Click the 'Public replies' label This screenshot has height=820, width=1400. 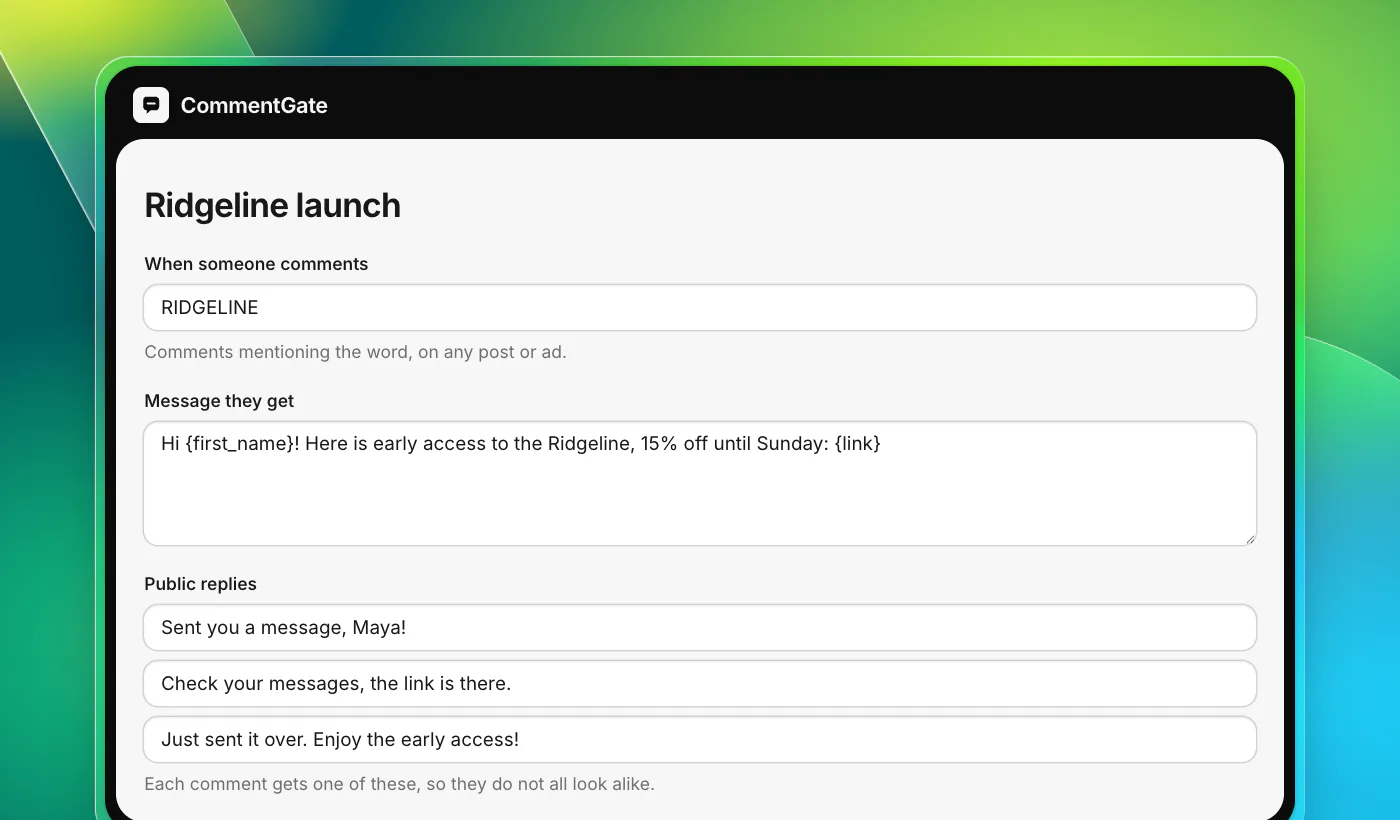pos(200,584)
